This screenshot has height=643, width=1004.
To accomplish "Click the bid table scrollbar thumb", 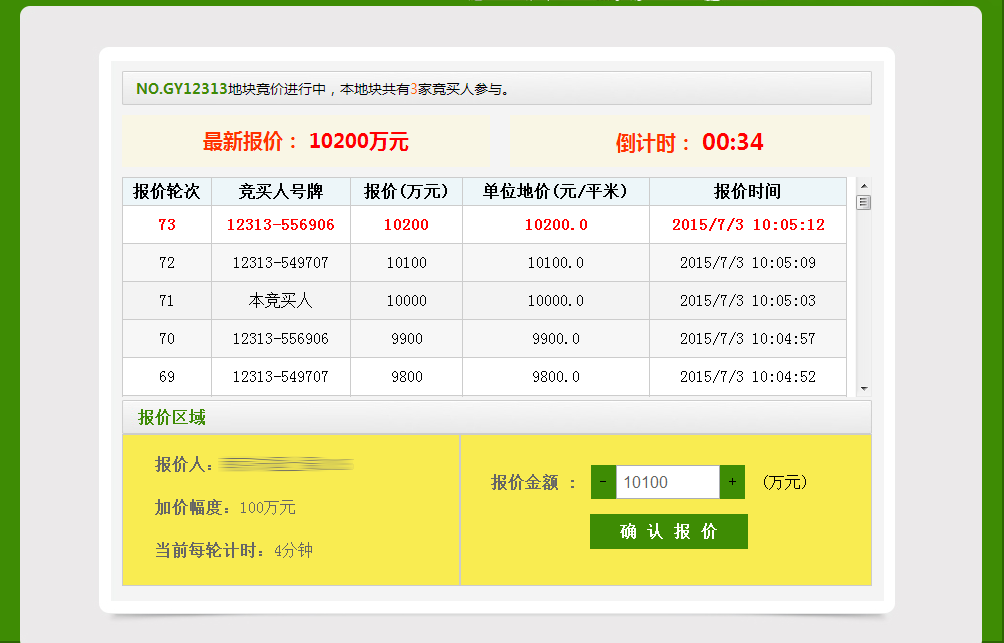I will click(864, 202).
